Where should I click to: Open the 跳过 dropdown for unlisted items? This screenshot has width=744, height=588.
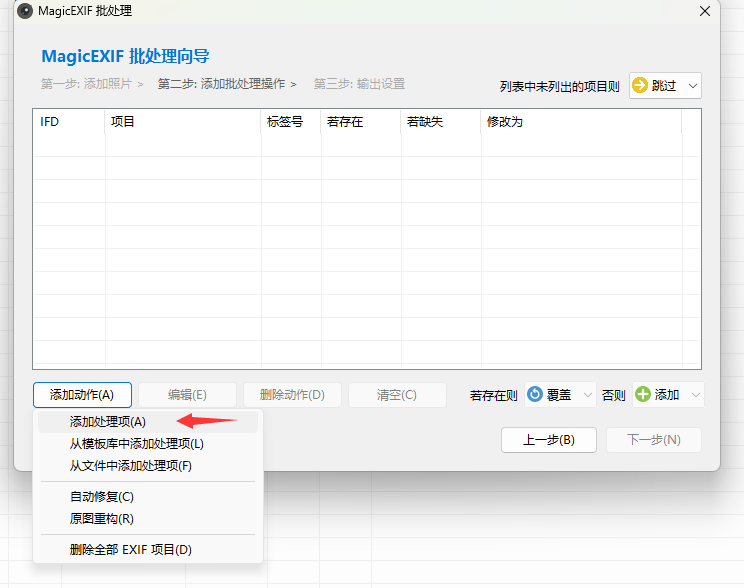point(665,85)
